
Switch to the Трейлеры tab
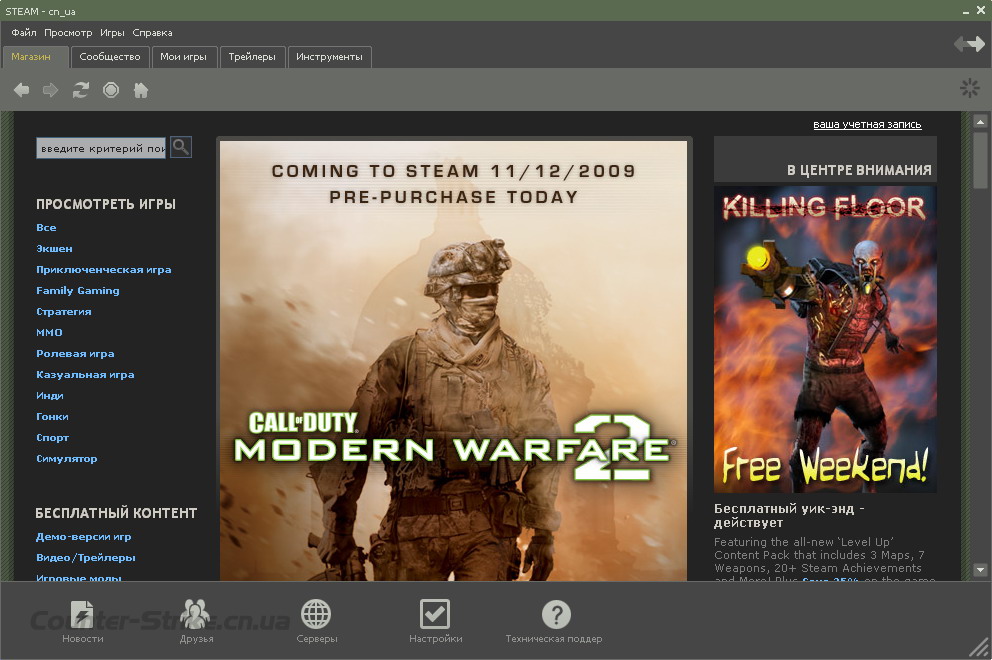point(252,56)
